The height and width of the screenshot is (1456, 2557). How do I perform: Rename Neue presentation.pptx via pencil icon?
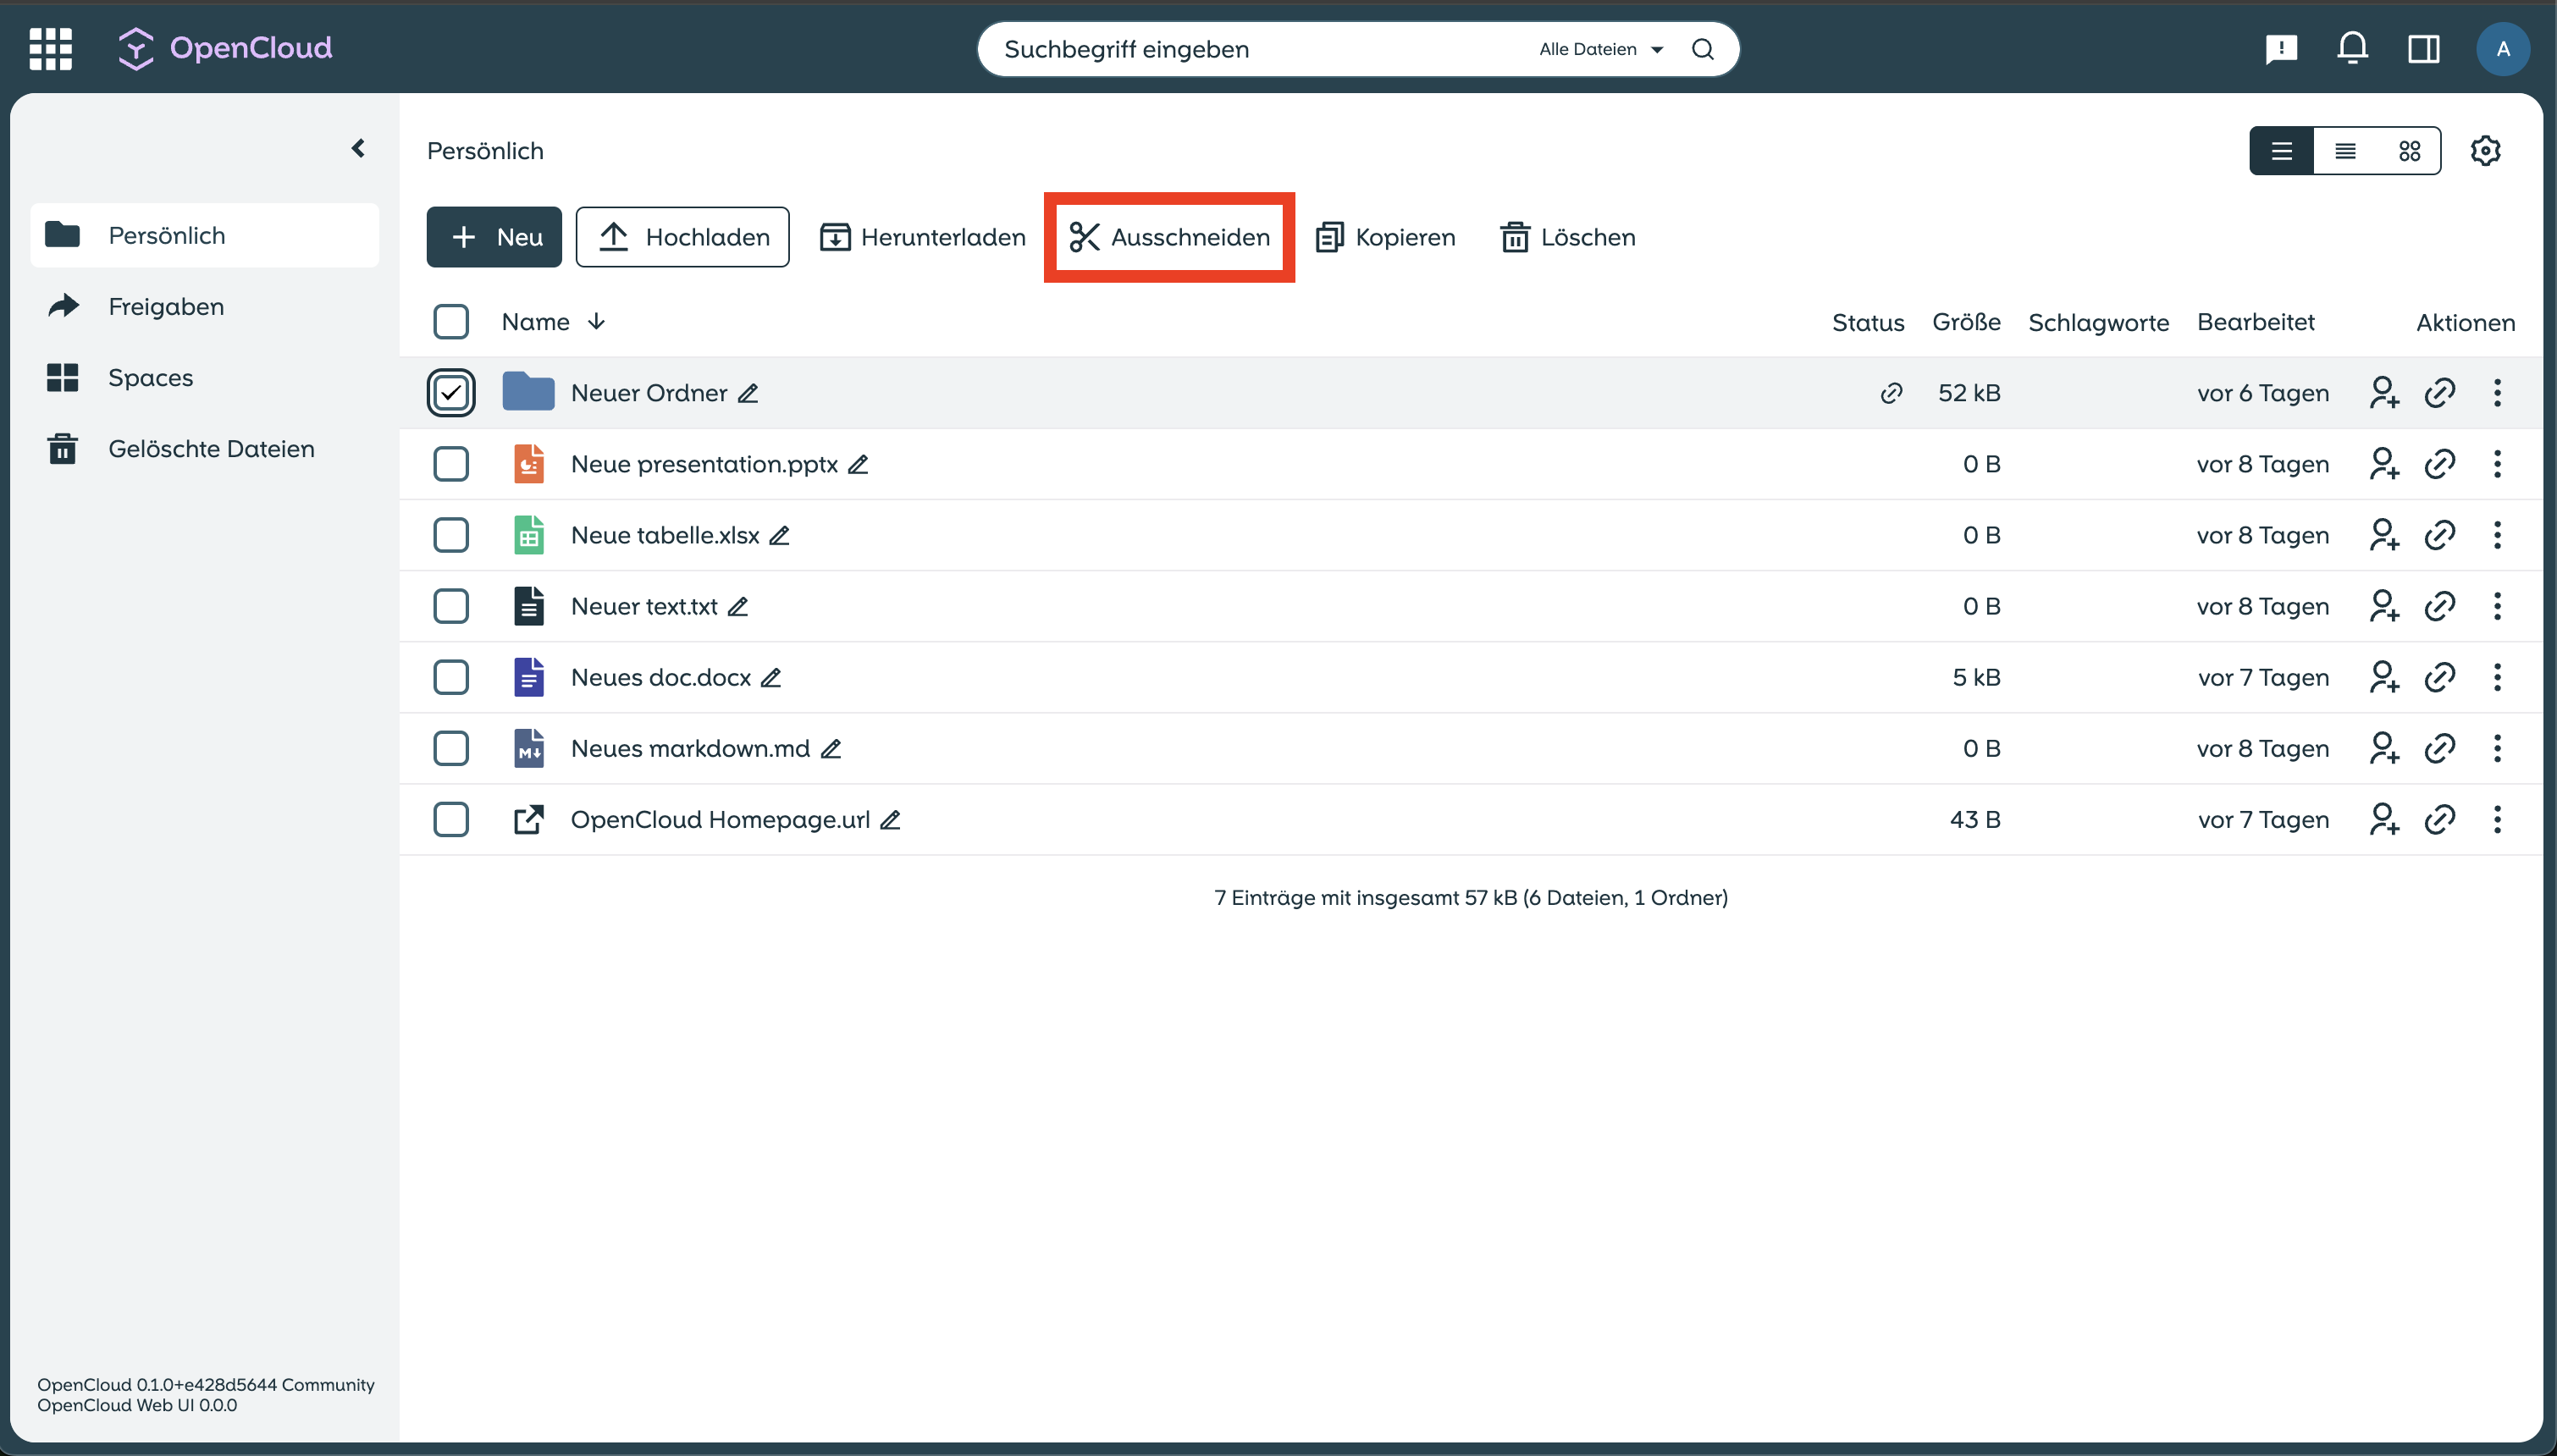click(x=858, y=465)
